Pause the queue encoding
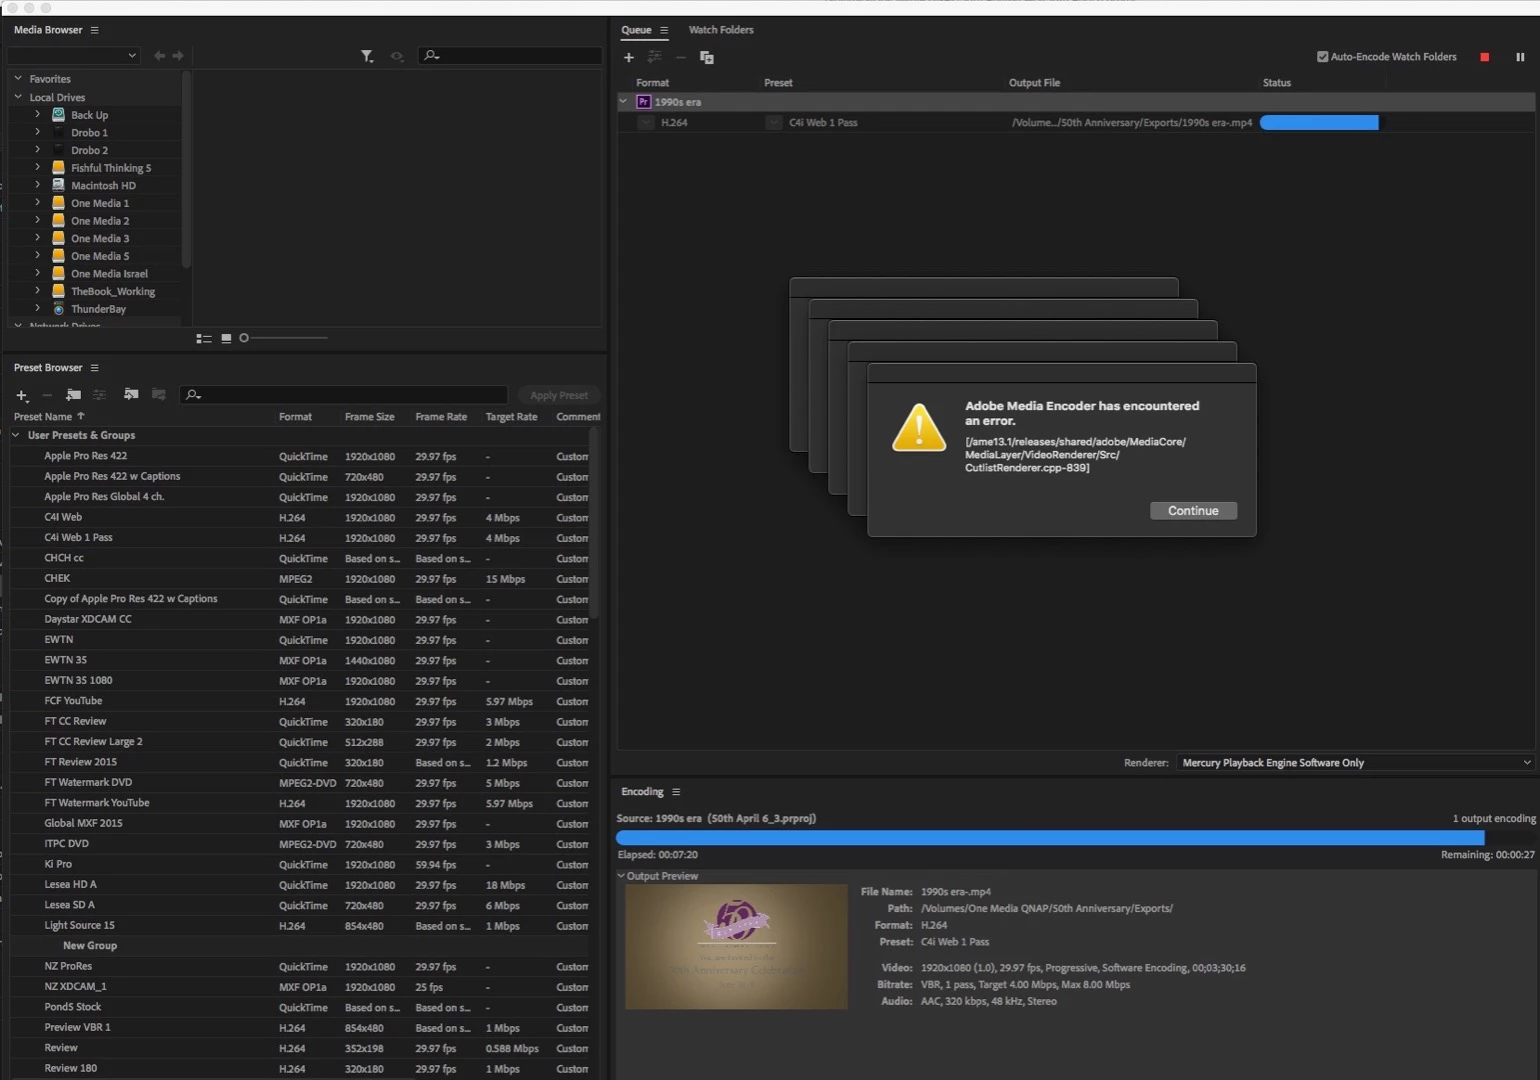The height and width of the screenshot is (1080, 1540). click(1520, 57)
